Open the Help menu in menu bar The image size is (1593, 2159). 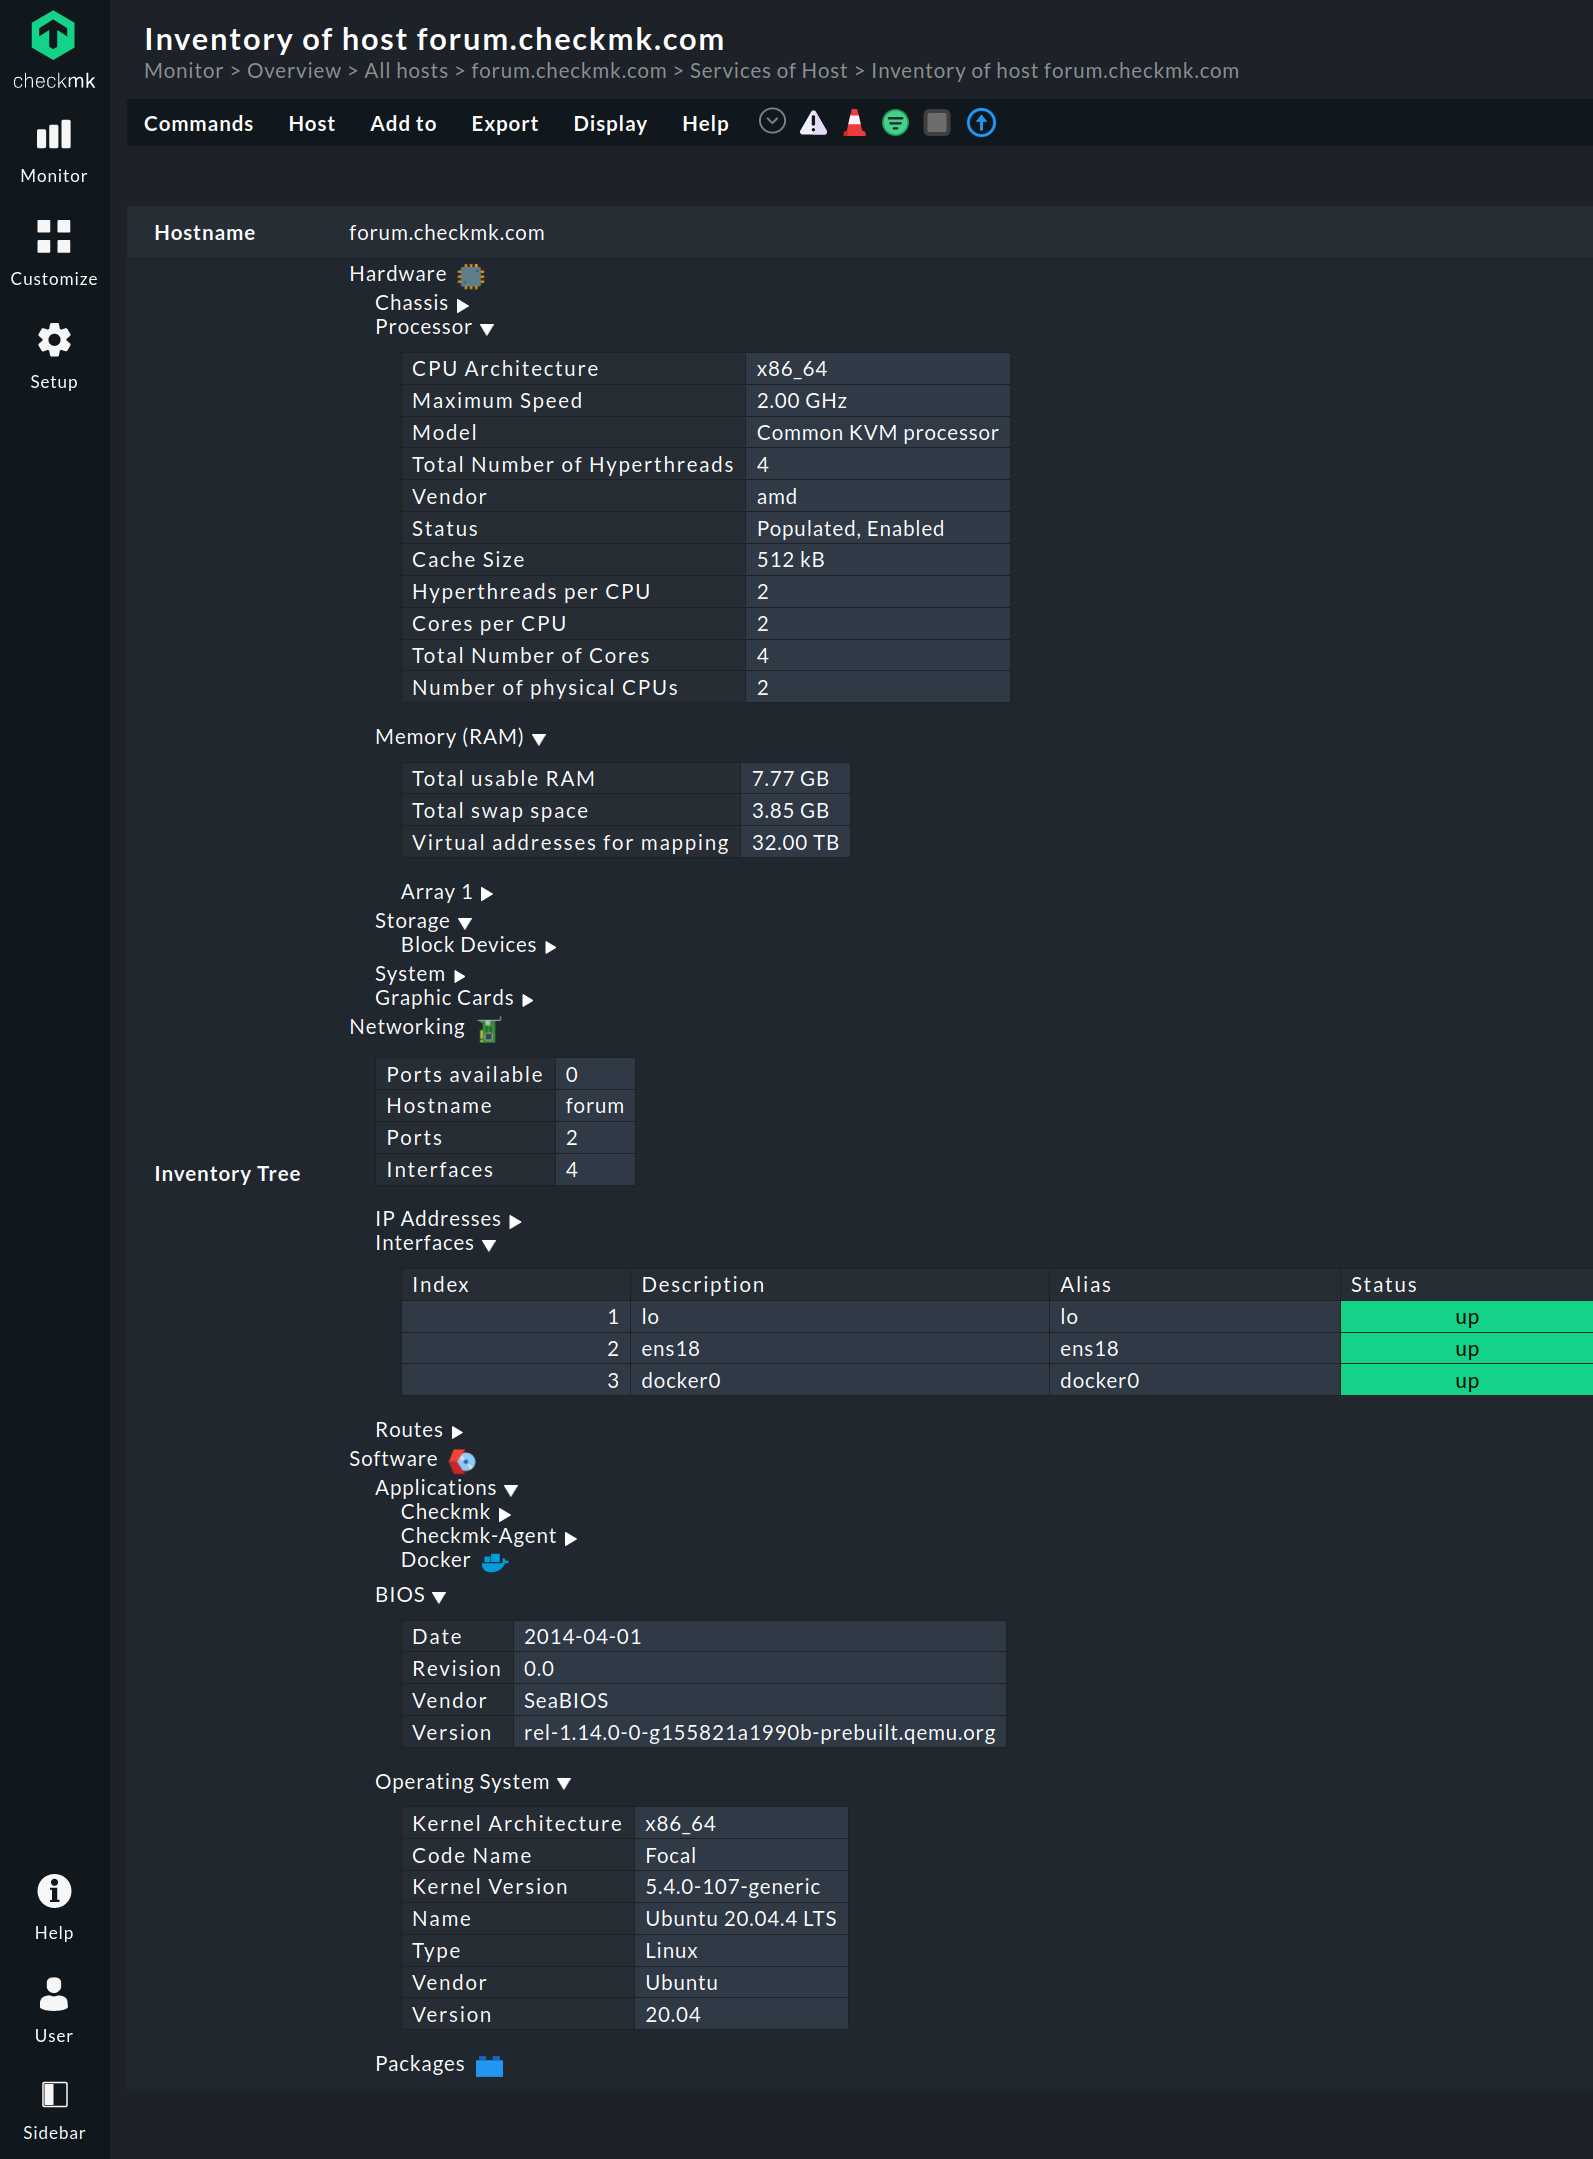[x=705, y=123]
